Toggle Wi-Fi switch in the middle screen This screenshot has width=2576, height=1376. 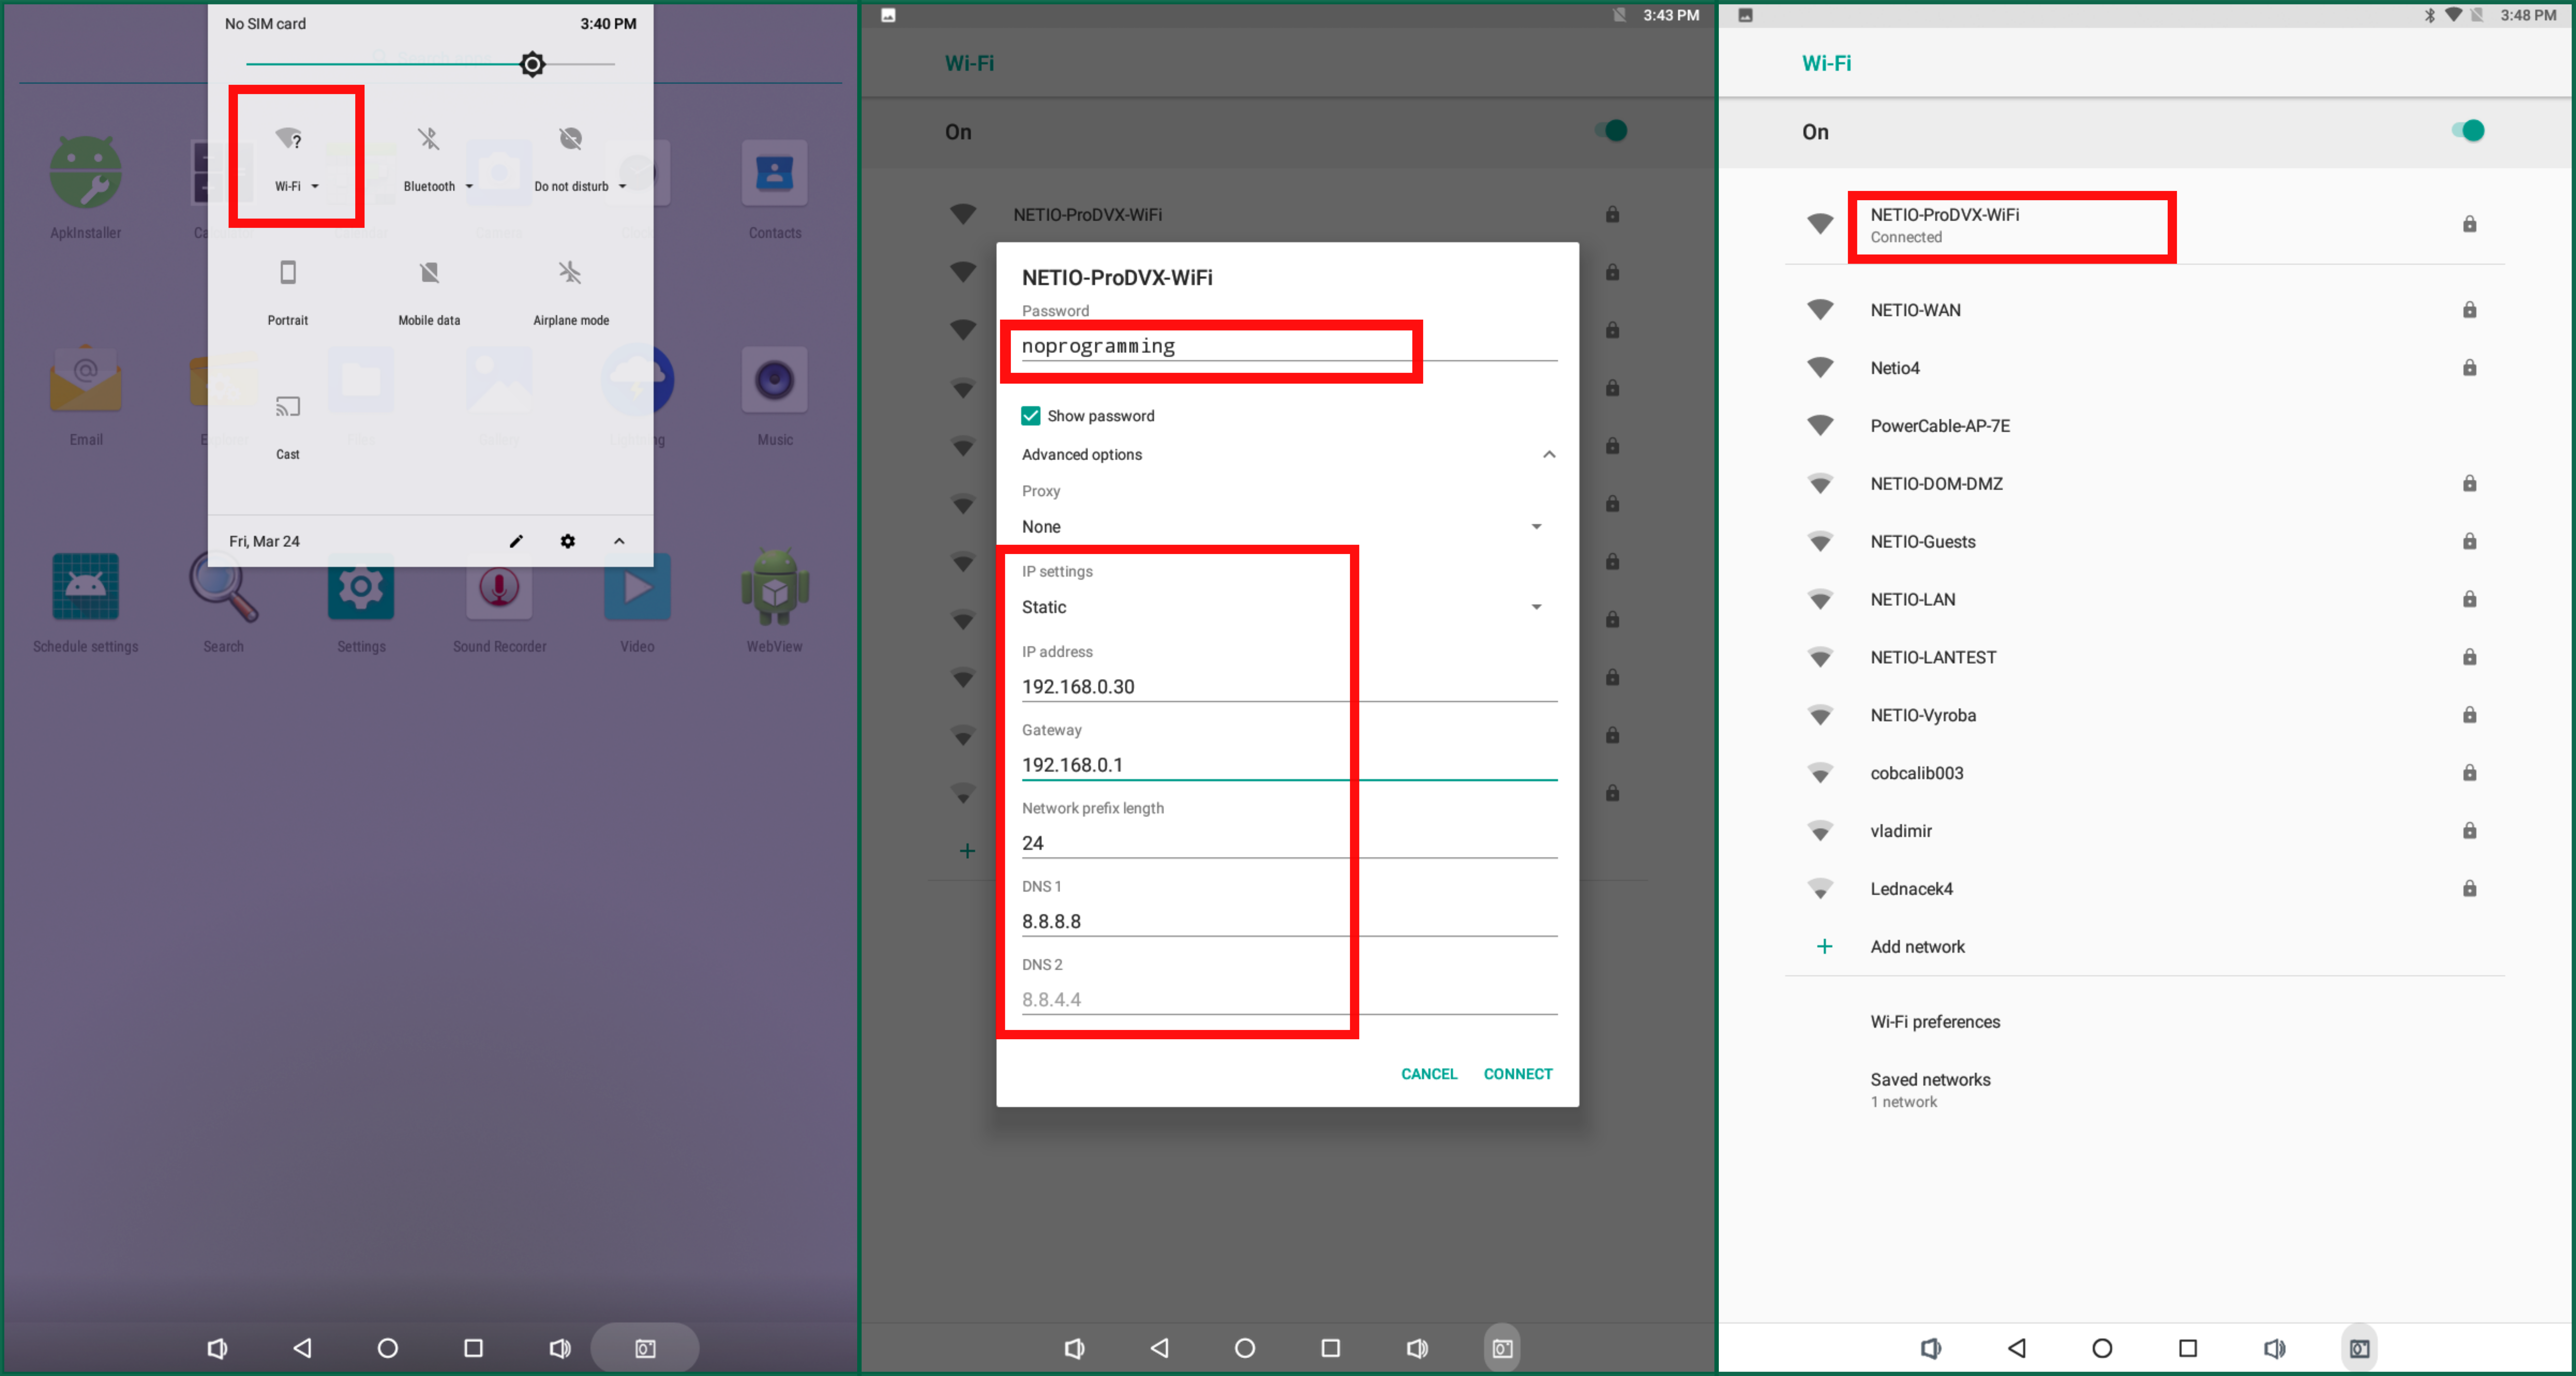point(1611,131)
